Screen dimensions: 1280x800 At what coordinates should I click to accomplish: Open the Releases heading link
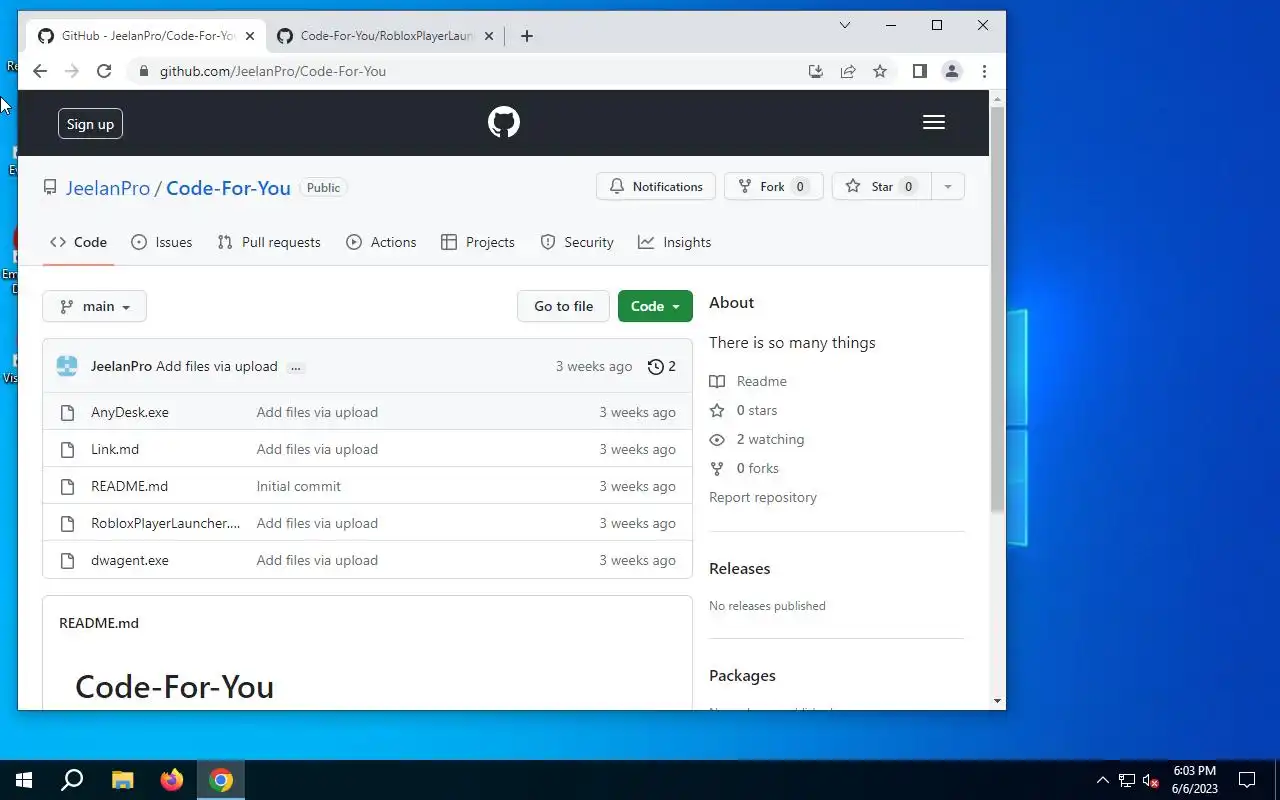point(740,568)
